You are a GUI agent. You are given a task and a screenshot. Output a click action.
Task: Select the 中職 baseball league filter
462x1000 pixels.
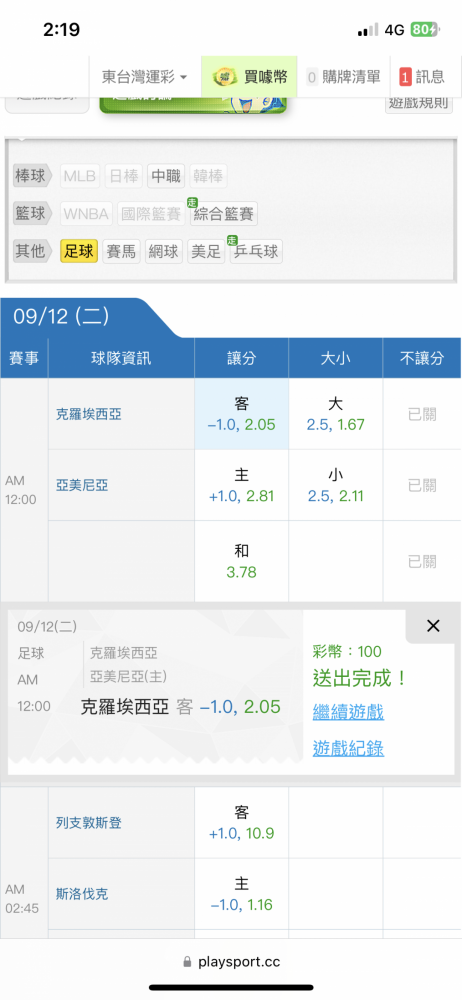(167, 177)
